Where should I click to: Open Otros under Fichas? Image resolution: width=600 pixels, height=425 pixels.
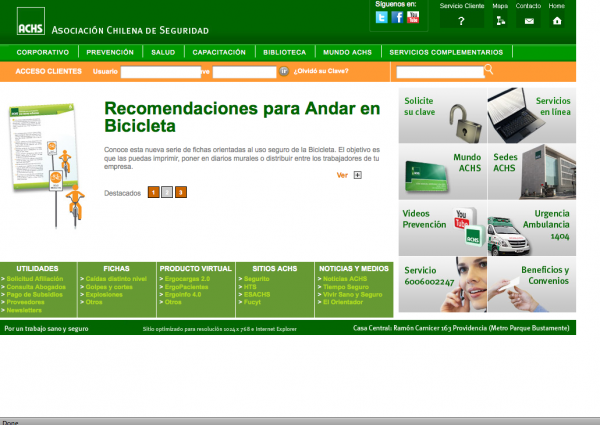pos(94,302)
